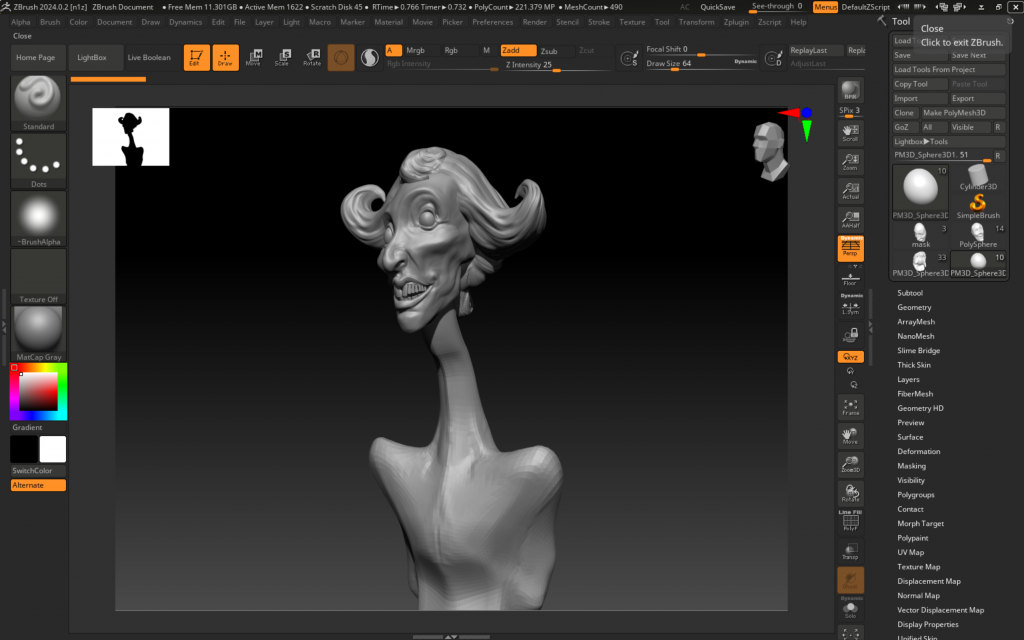Image resolution: width=1024 pixels, height=640 pixels.
Task: Click the D dynamic brush icon
Action: click(x=773, y=58)
